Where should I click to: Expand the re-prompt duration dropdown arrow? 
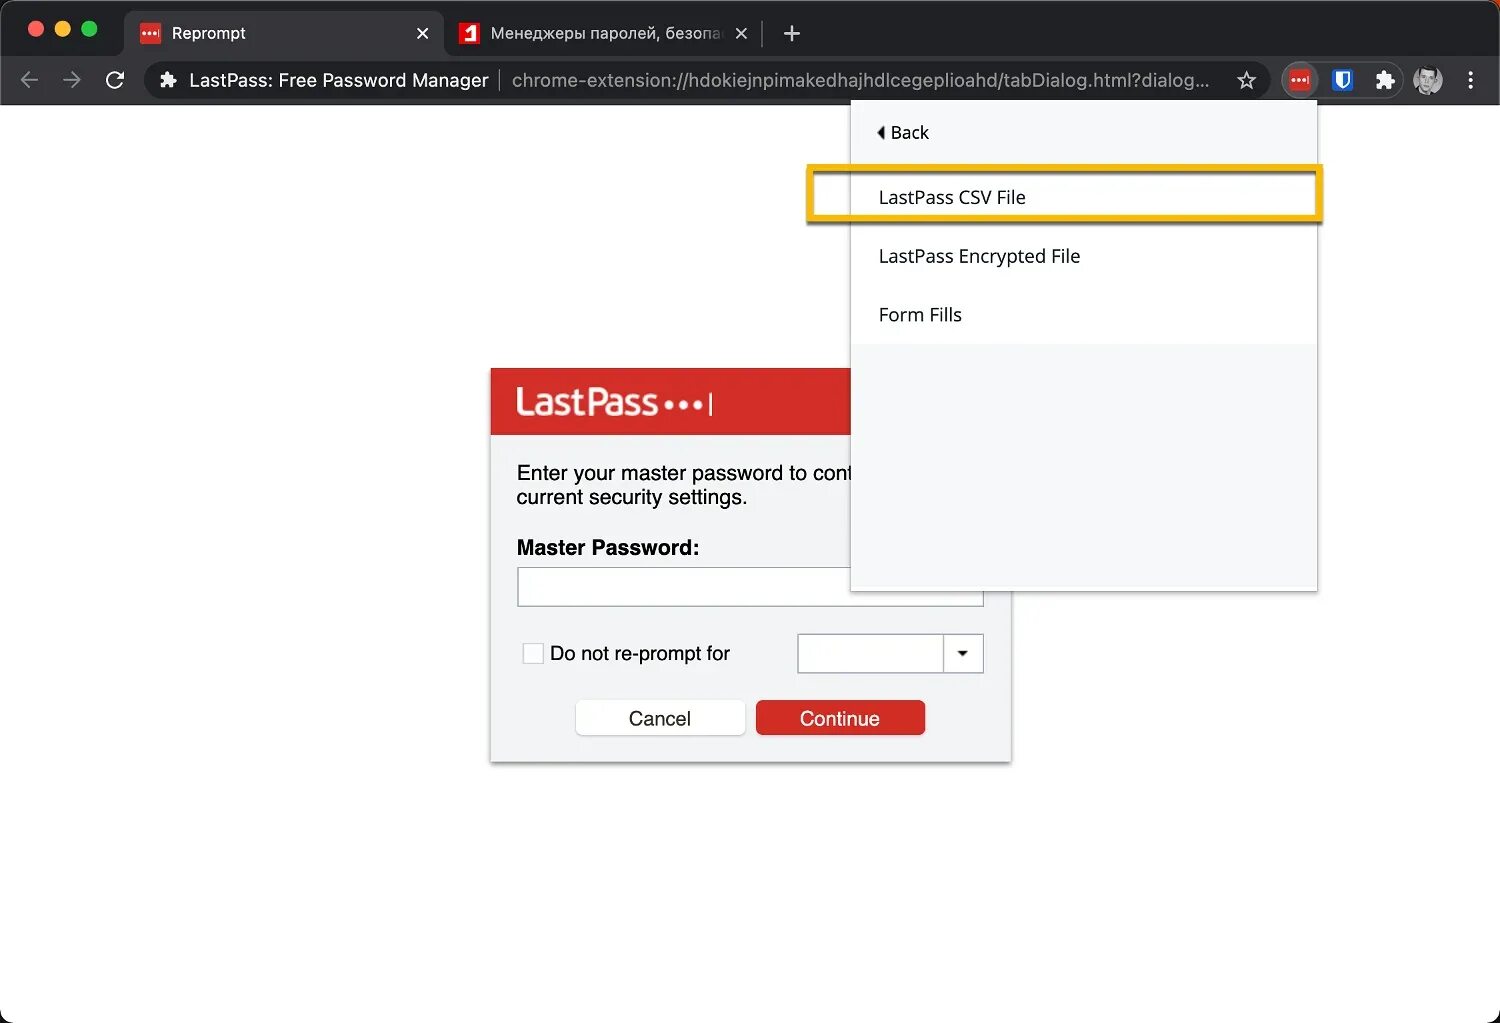[x=963, y=653]
